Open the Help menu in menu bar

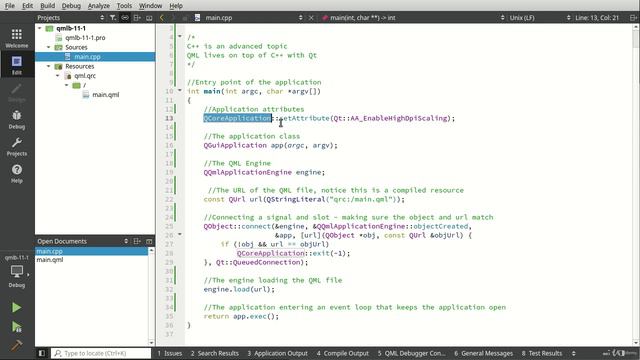(x=176, y=6)
